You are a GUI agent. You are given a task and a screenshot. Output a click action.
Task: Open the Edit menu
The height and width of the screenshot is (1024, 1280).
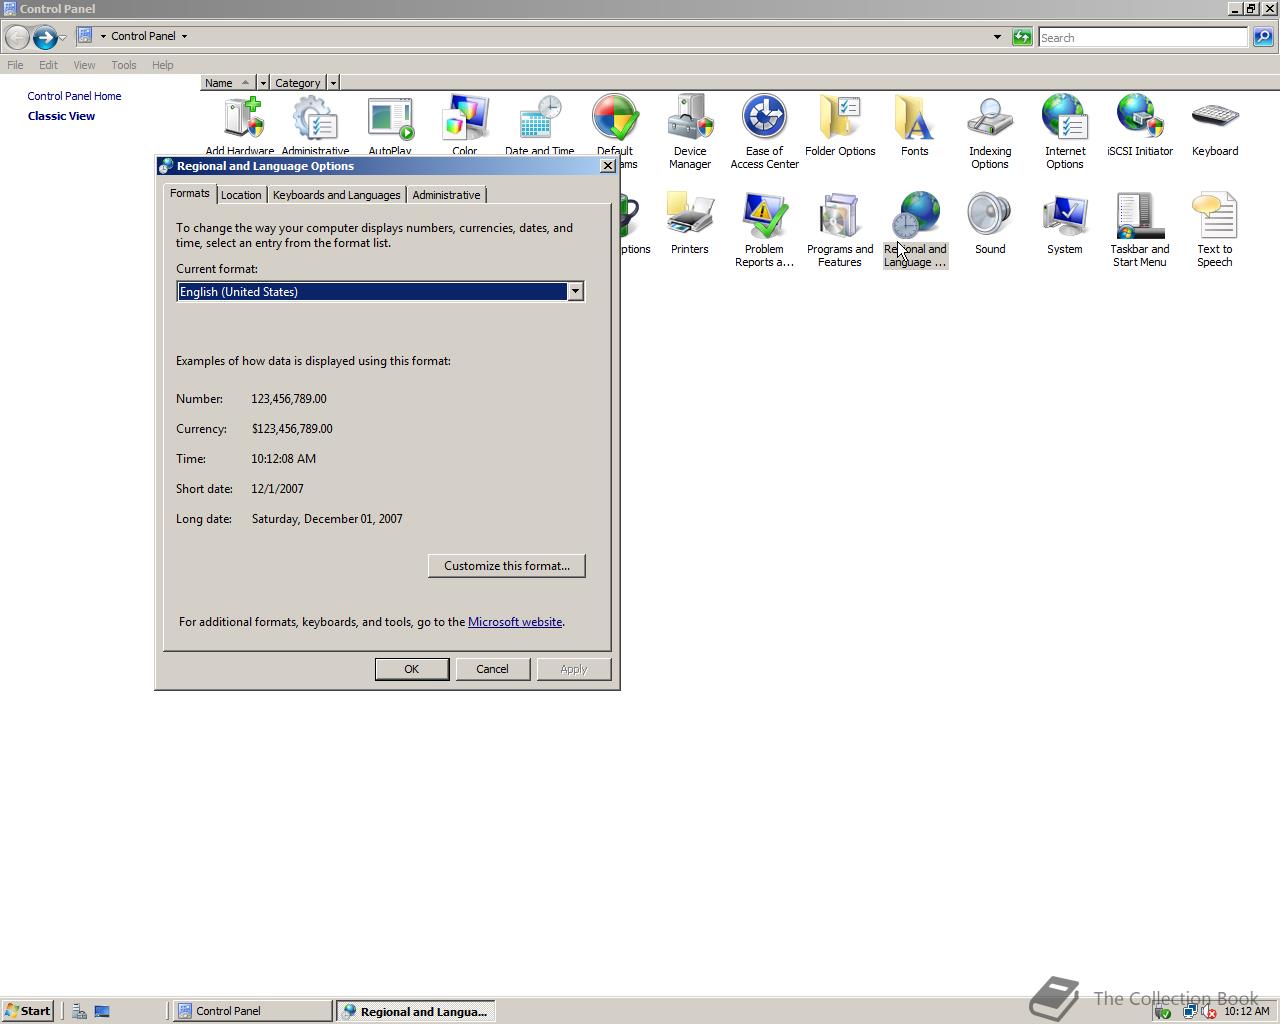(48, 65)
